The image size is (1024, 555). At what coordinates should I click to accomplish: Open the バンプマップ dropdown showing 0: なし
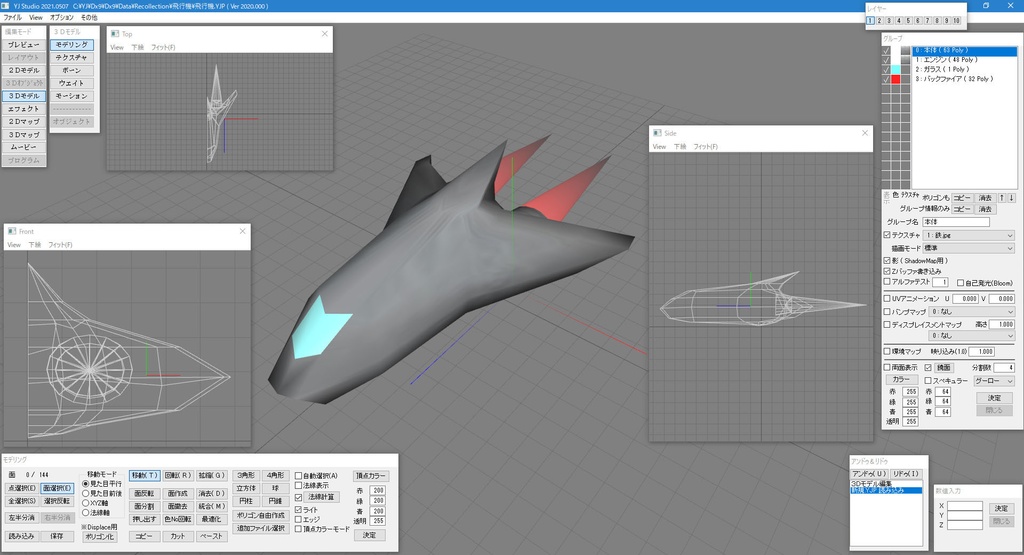971,312
